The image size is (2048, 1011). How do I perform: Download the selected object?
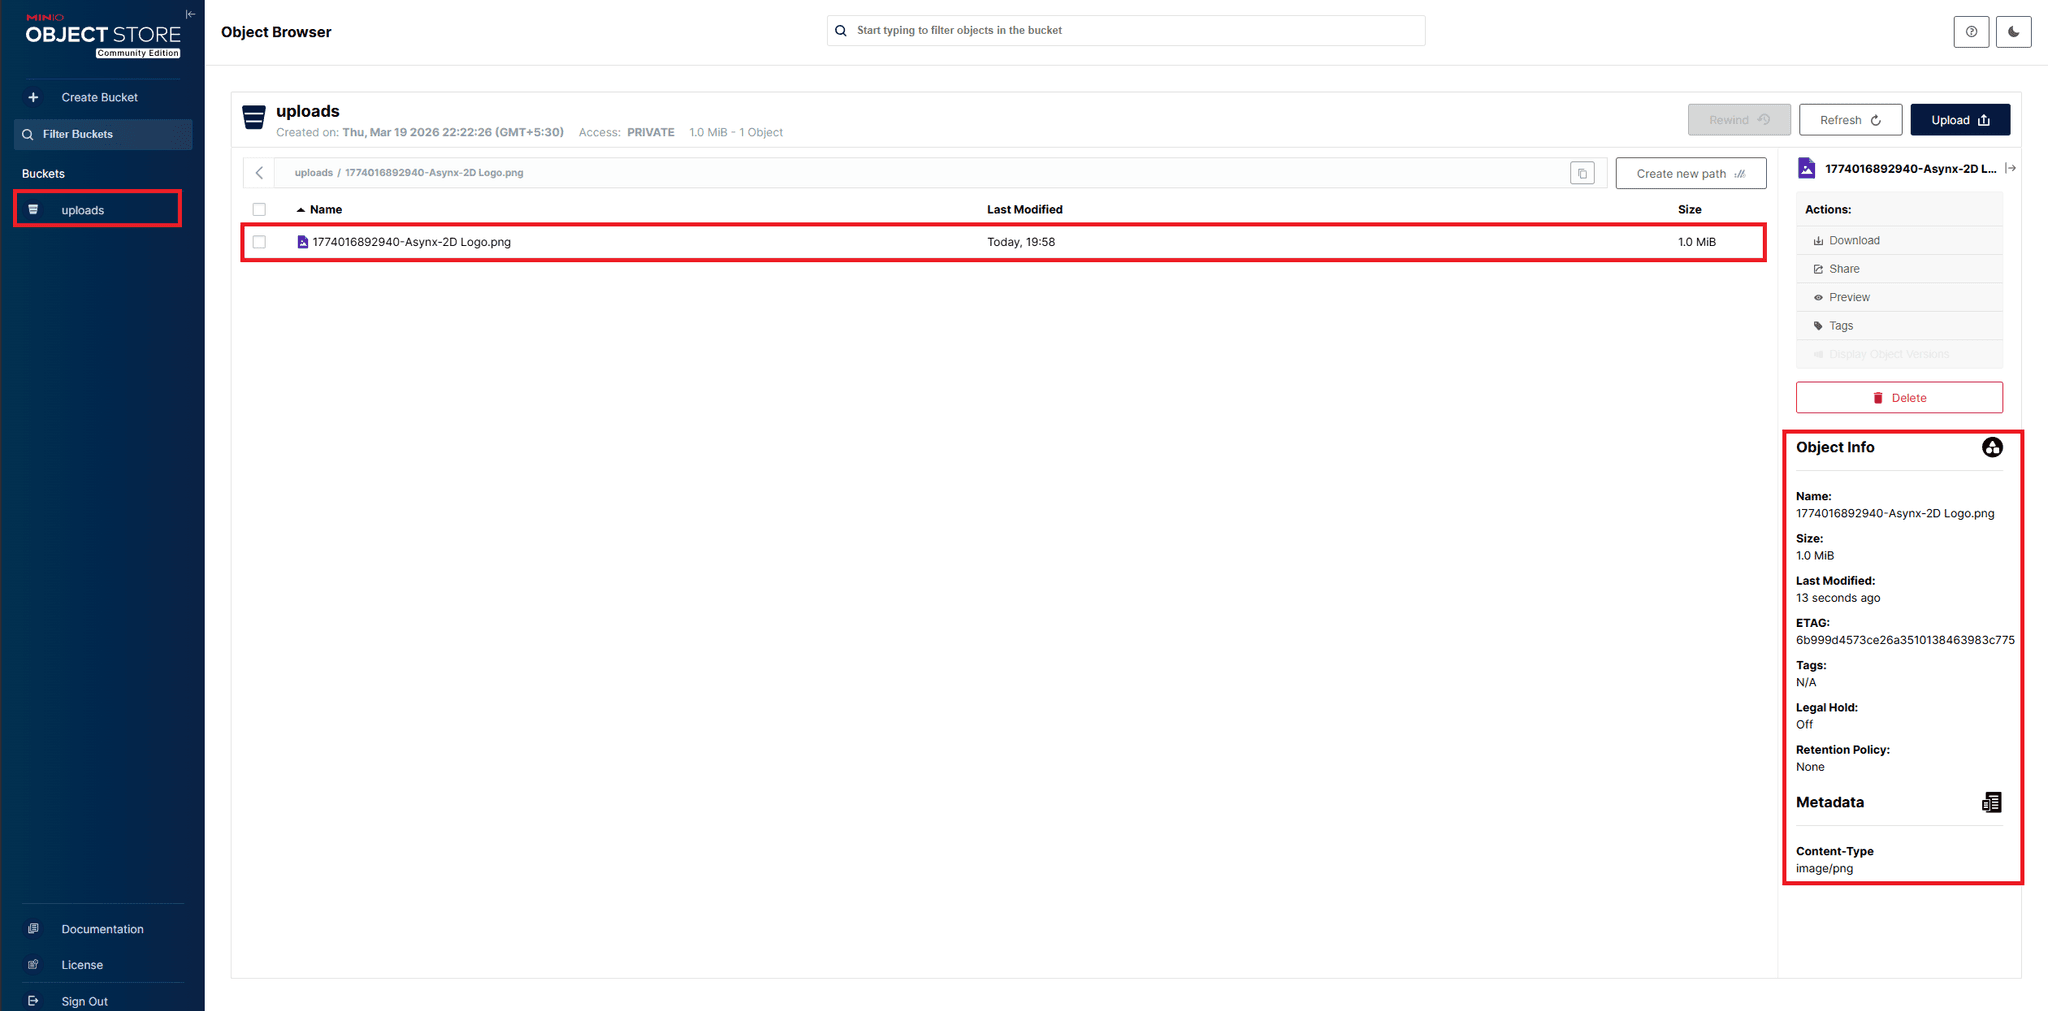tap(1899, 240)
